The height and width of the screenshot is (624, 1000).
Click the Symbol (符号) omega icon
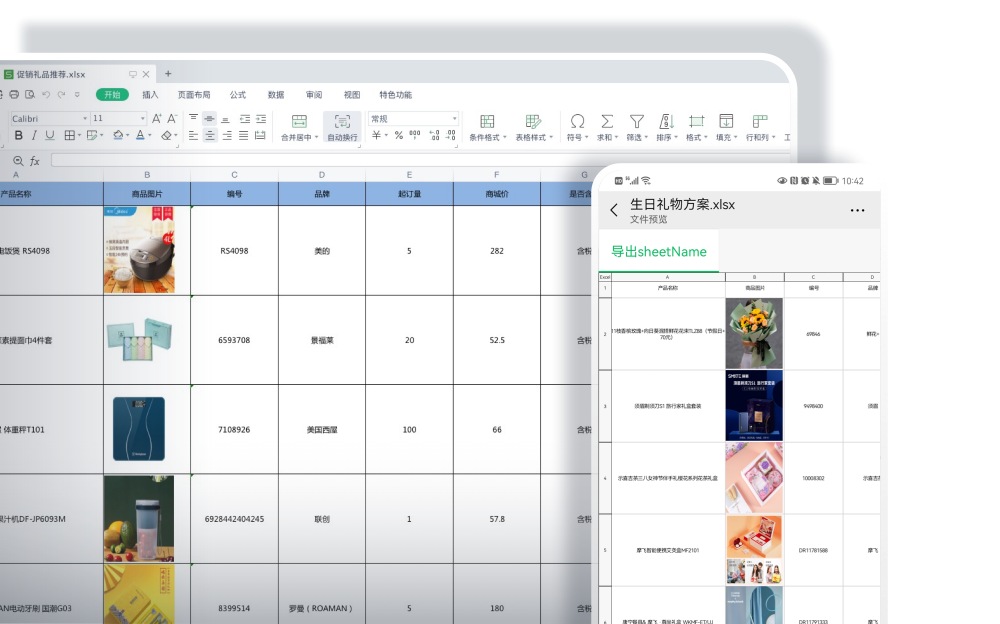[x=577, y=121]
